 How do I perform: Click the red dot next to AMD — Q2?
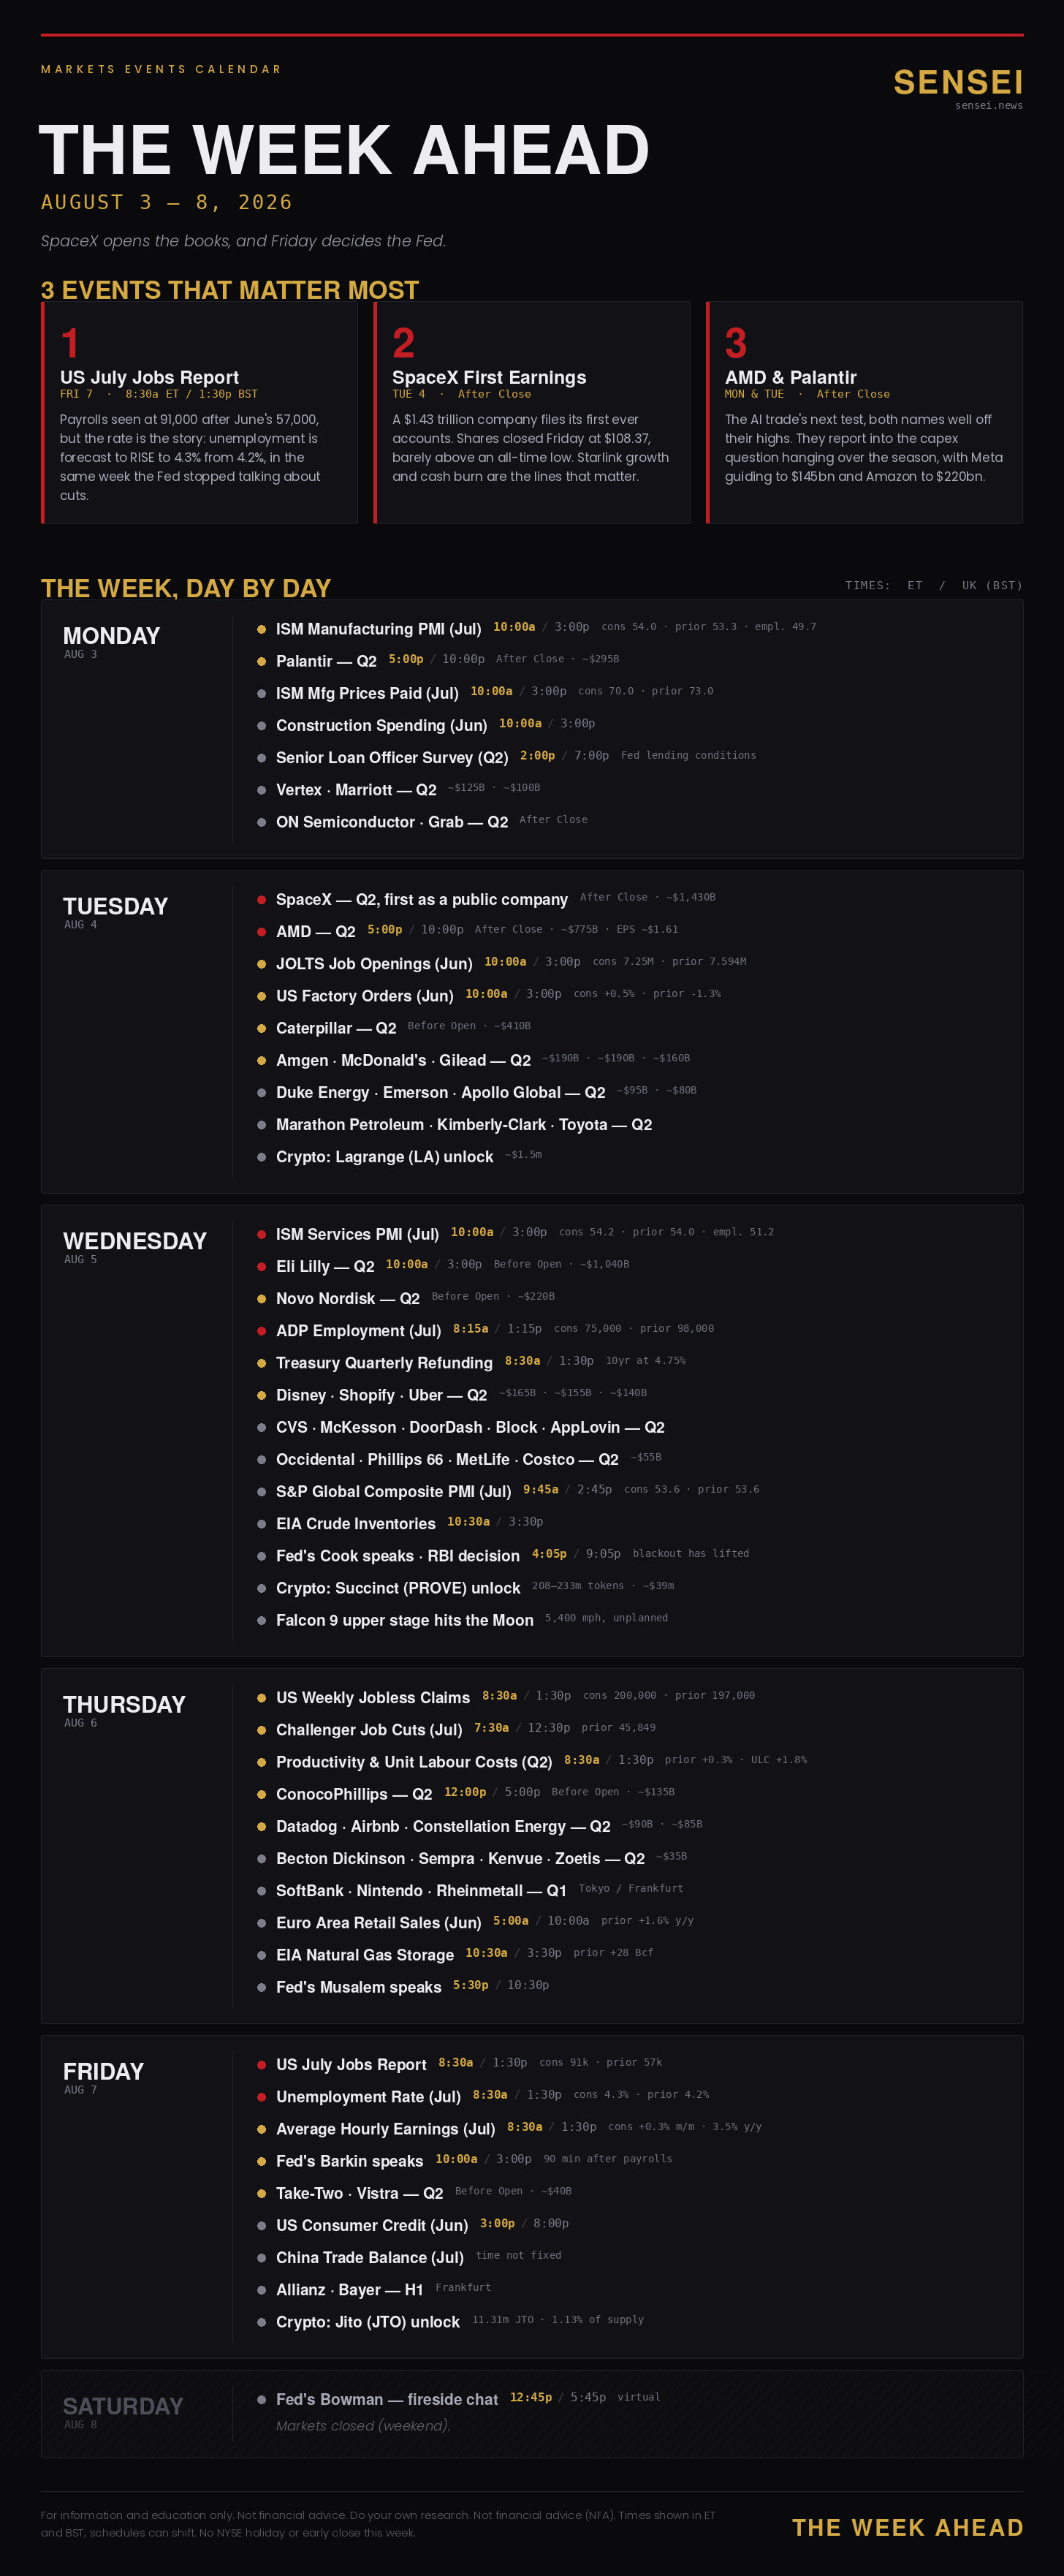click(261, 931)
